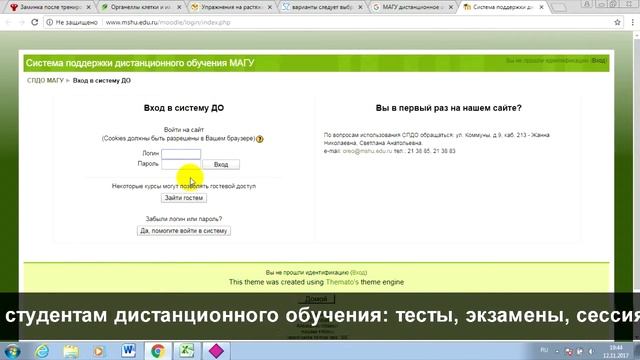Reload the page with the refresh icon
Viewport: 640px width, 360px height.
coord(35,22)
